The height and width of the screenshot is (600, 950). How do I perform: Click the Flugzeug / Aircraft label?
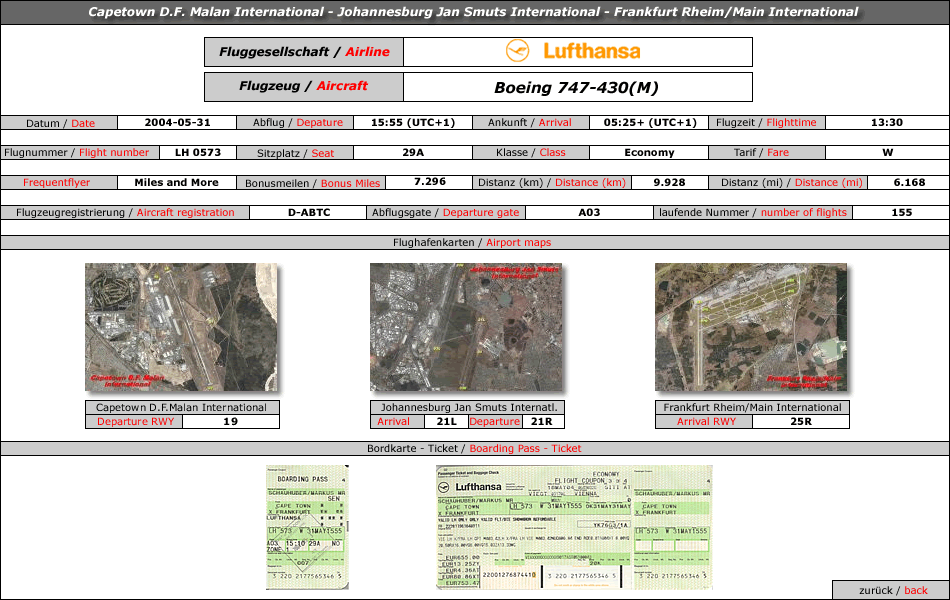[304, 87]
